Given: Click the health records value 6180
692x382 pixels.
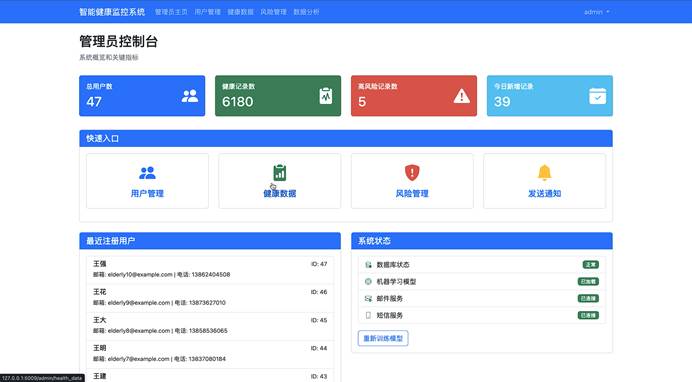Looking at the screenshot, I should click(237, 102).
